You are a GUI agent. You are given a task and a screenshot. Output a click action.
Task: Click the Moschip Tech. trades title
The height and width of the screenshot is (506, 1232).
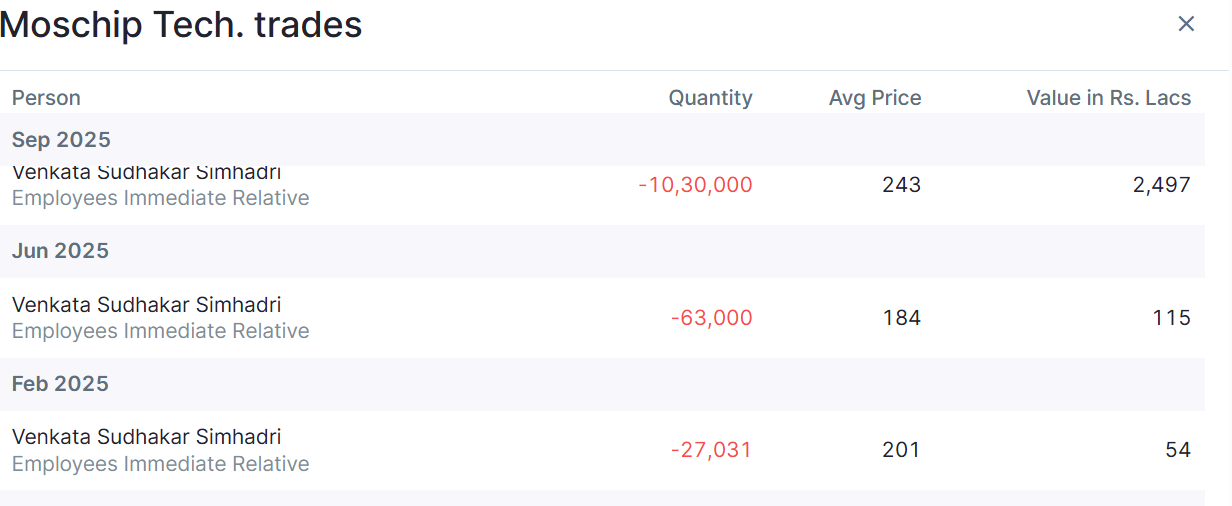[x=181, y=25]
